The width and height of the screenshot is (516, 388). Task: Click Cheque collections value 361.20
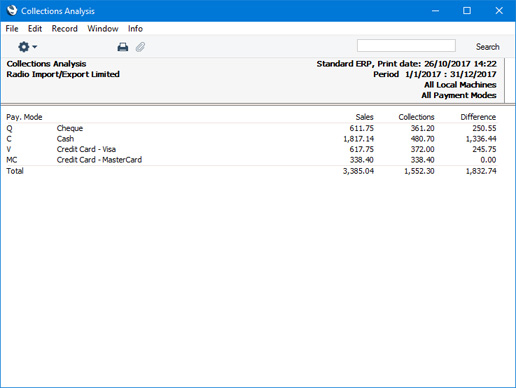point(422,128)
